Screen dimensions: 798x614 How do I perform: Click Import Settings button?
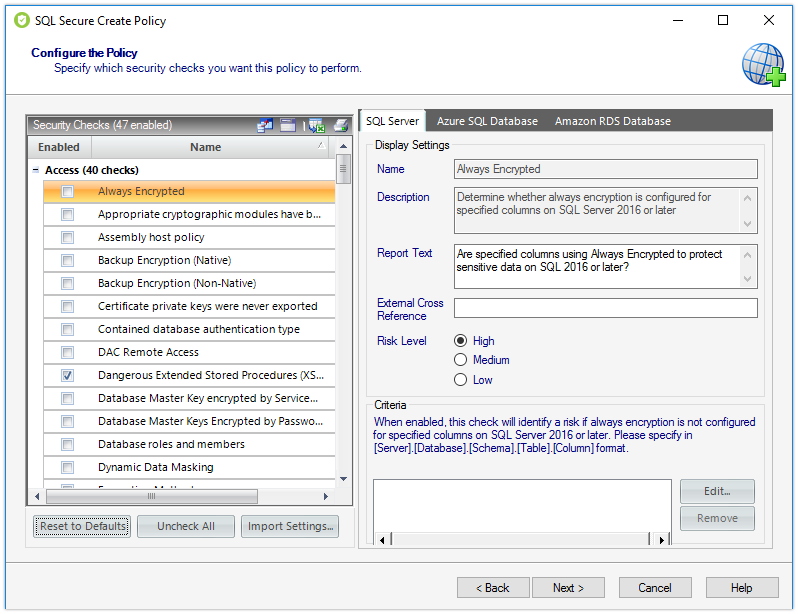pyautogui.click(x=290, y=526)
